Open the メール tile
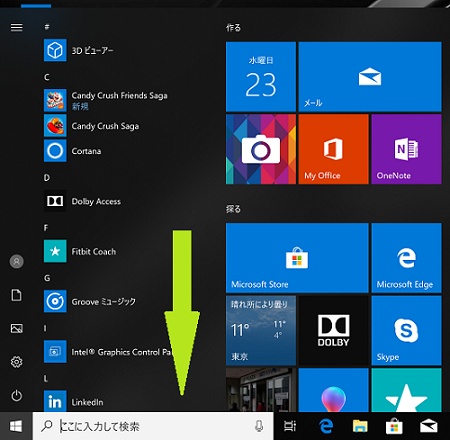This screenshot has width=450, height=440. [x=370, y=77]
